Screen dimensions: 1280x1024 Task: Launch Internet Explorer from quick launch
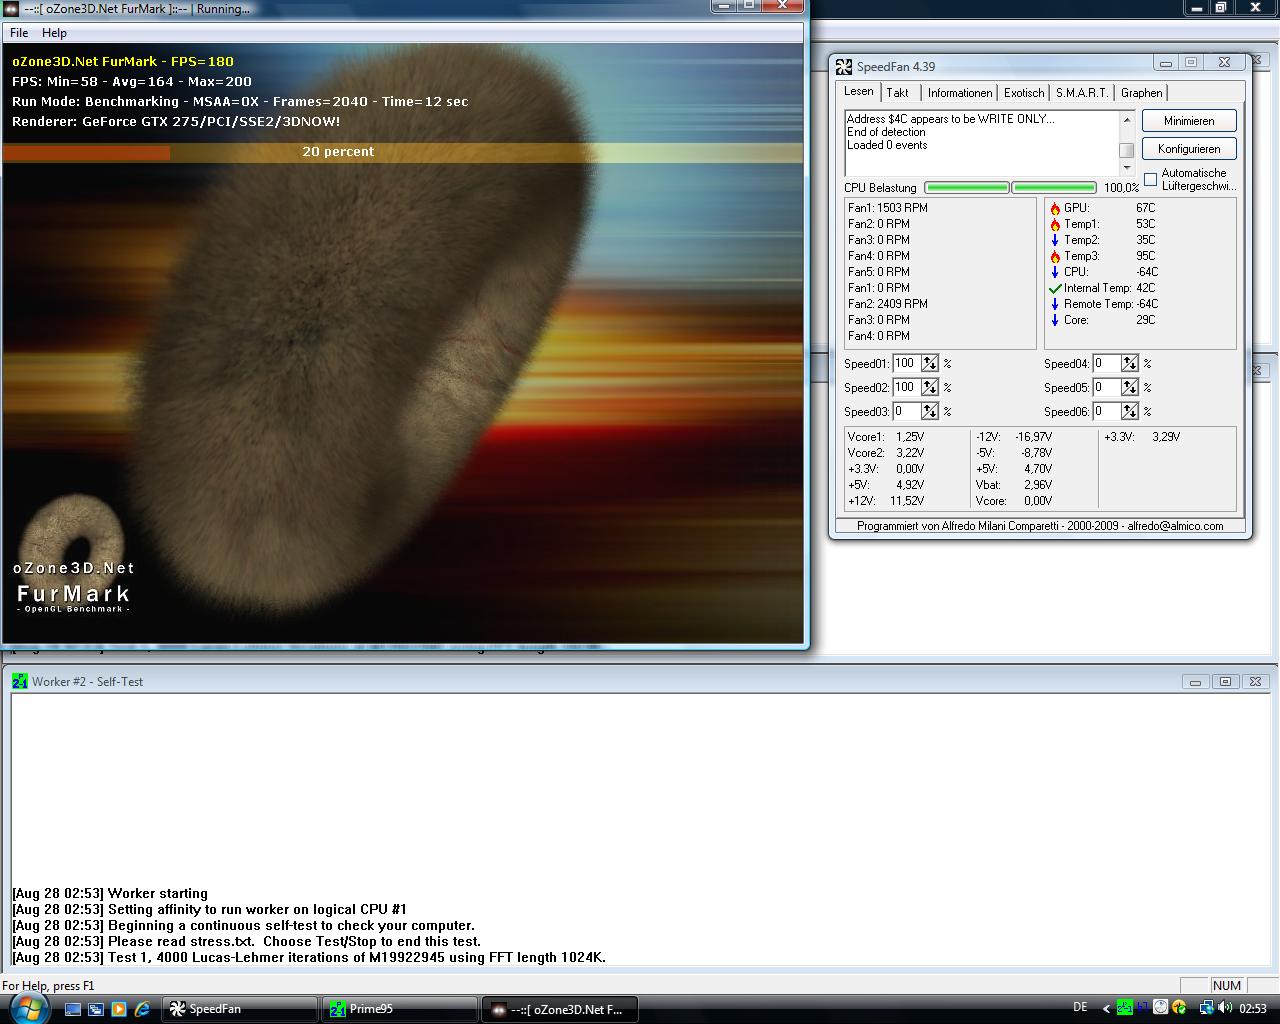pyautogui.click(x=142, y=1009)
